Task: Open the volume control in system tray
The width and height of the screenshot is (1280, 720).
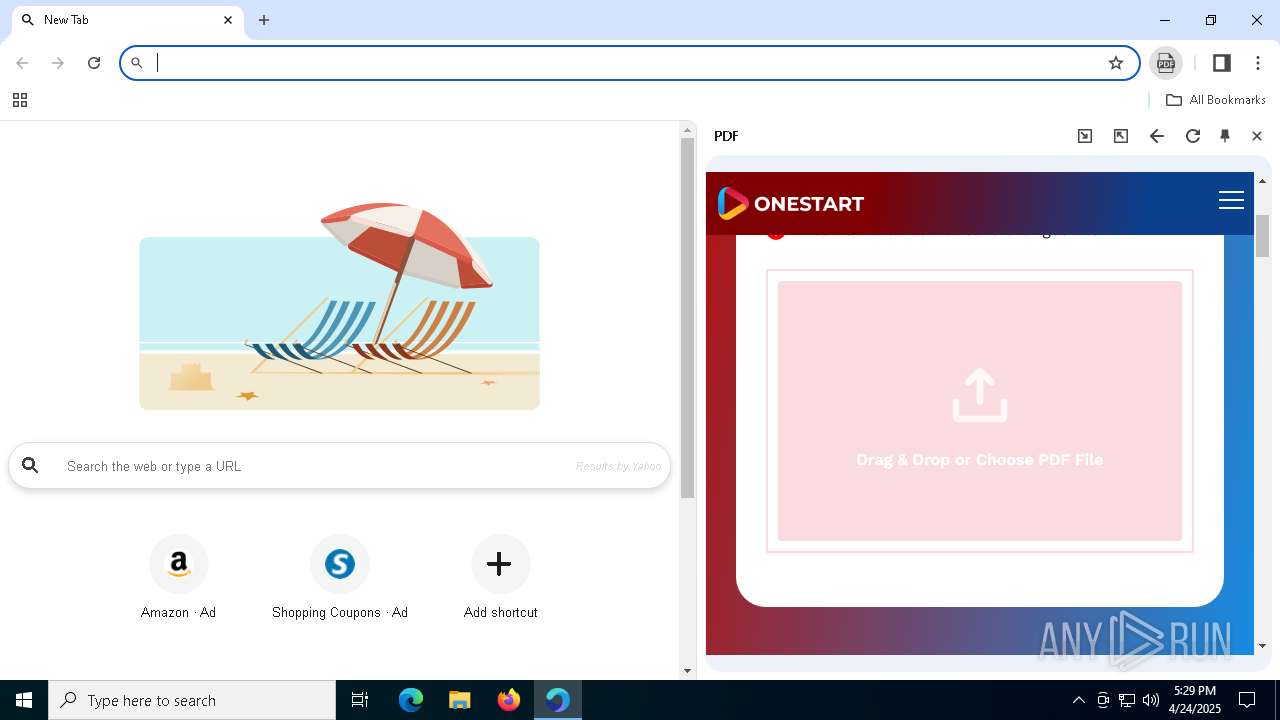Action: pyautogui.click(x=1151, y=700)
